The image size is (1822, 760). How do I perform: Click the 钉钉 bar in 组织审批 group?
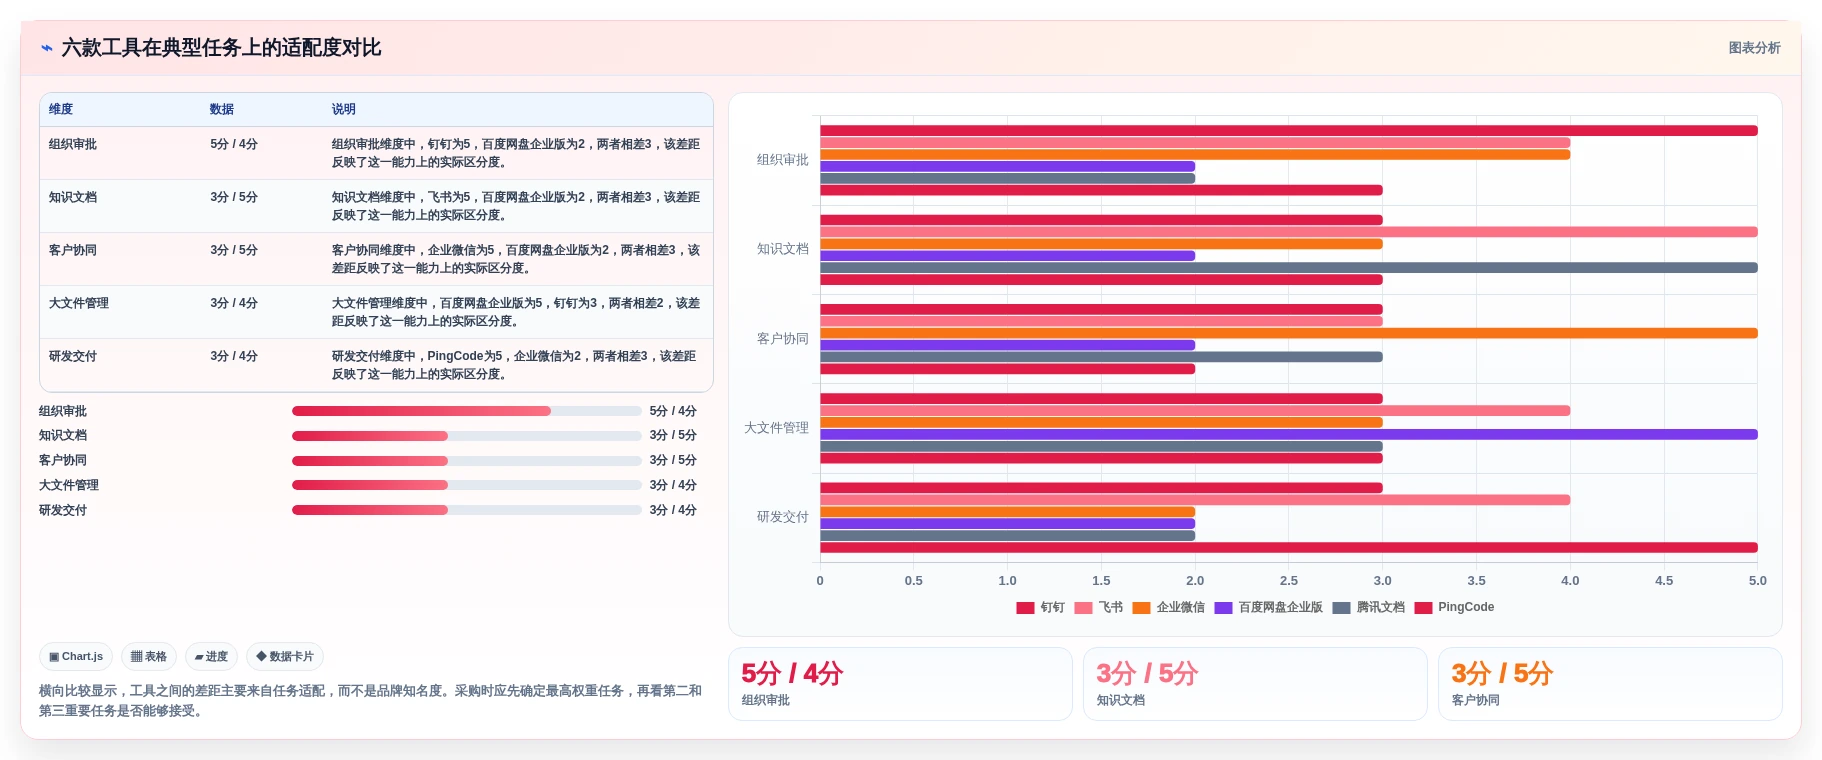[x=1289, y=131]
